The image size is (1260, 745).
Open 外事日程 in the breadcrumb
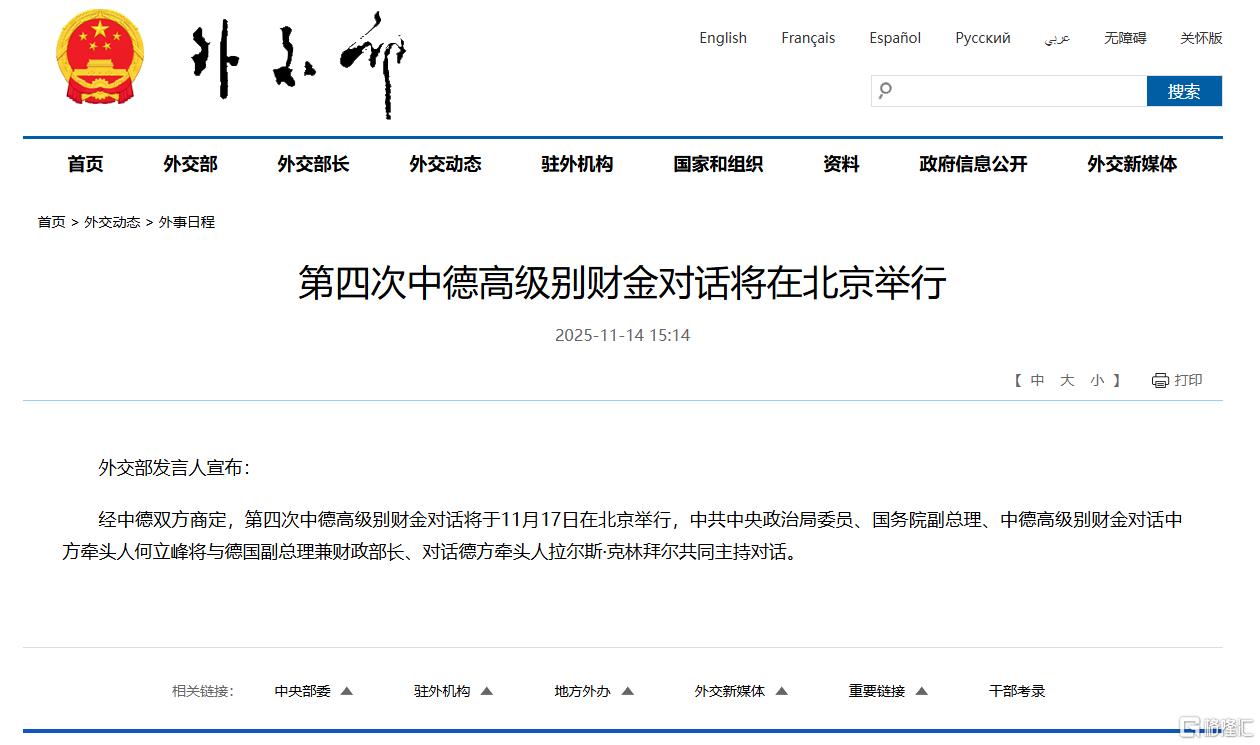point(187,222)
